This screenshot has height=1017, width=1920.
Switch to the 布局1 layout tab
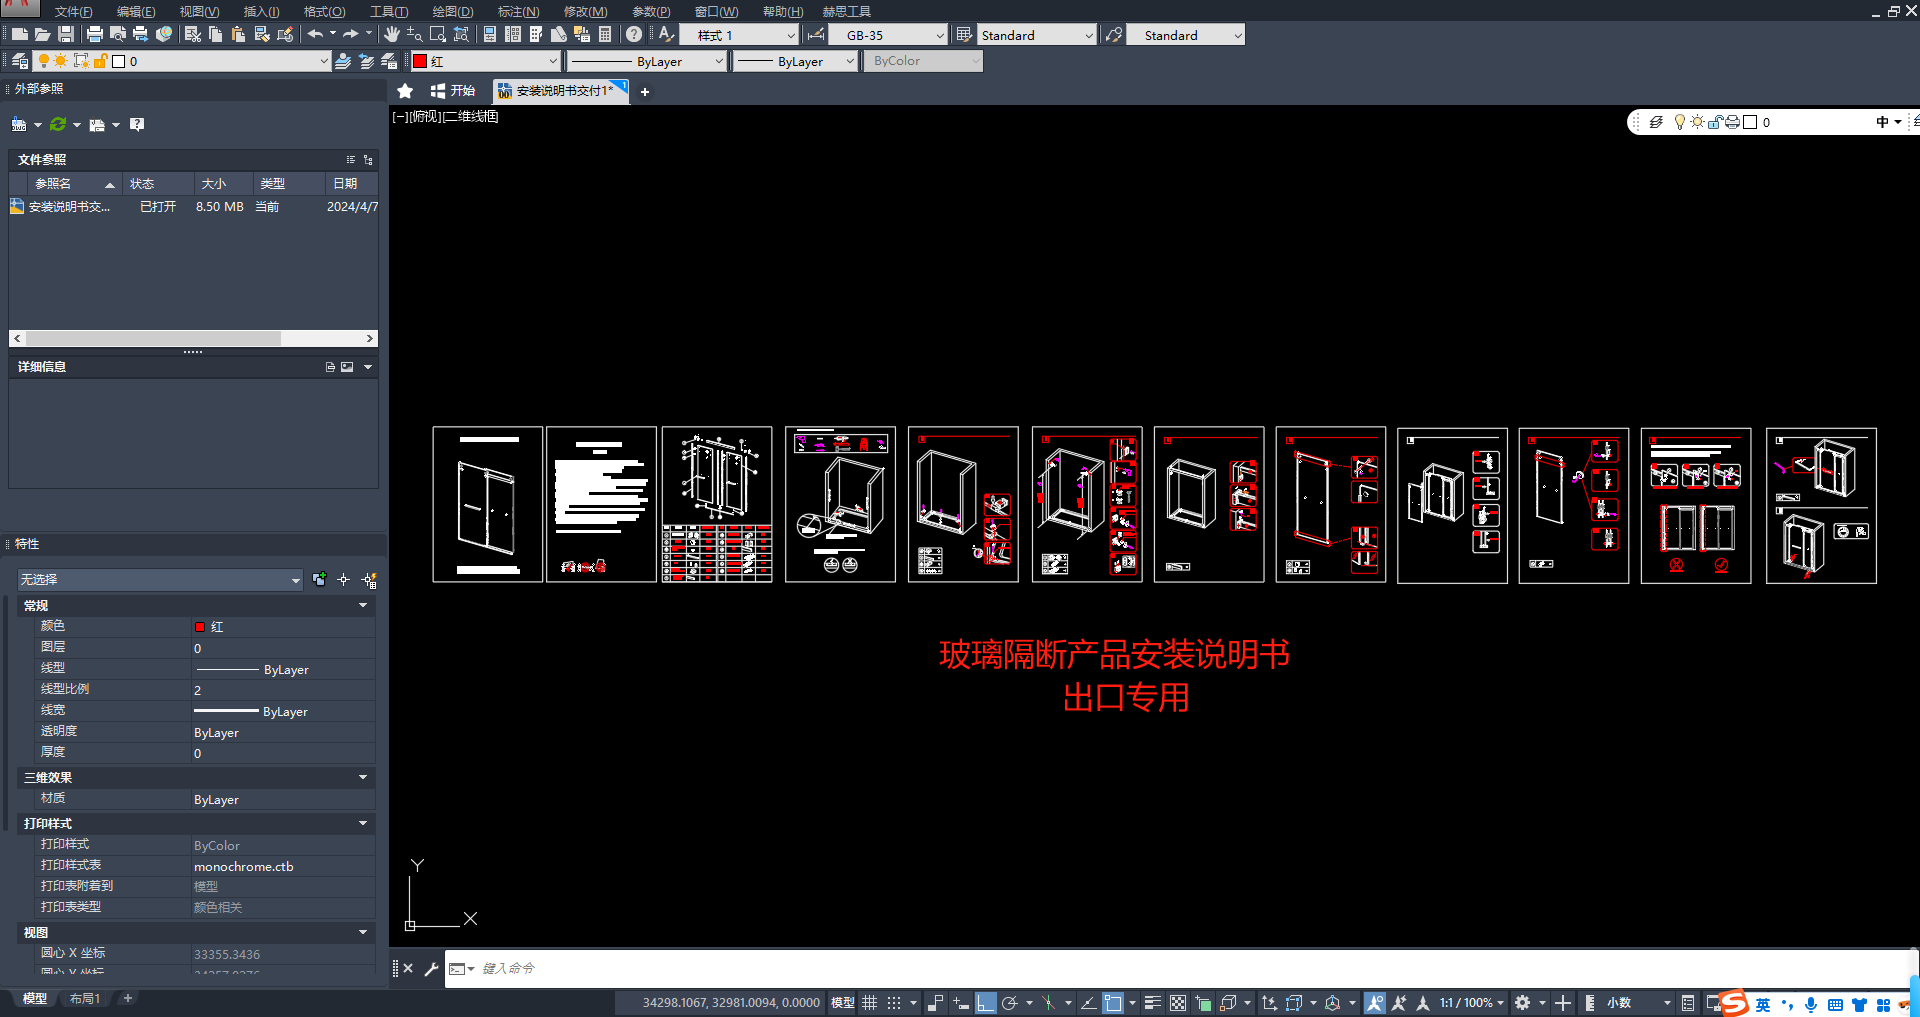85,999
